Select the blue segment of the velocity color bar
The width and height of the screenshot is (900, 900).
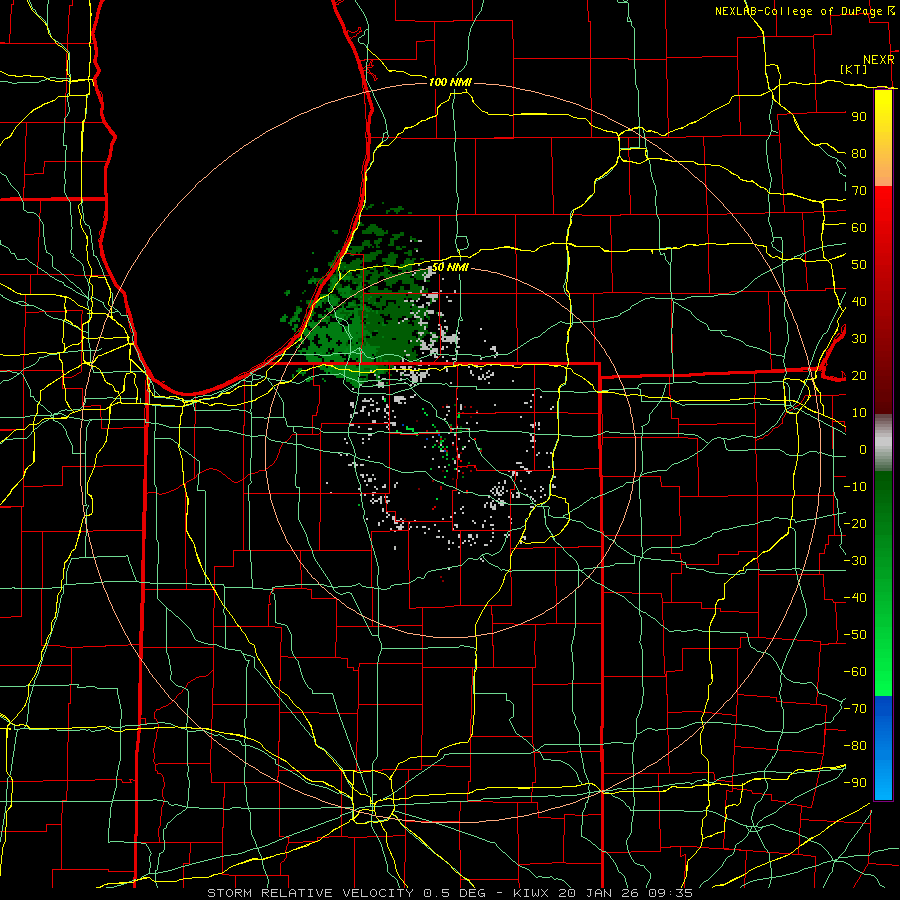[883, 748]
